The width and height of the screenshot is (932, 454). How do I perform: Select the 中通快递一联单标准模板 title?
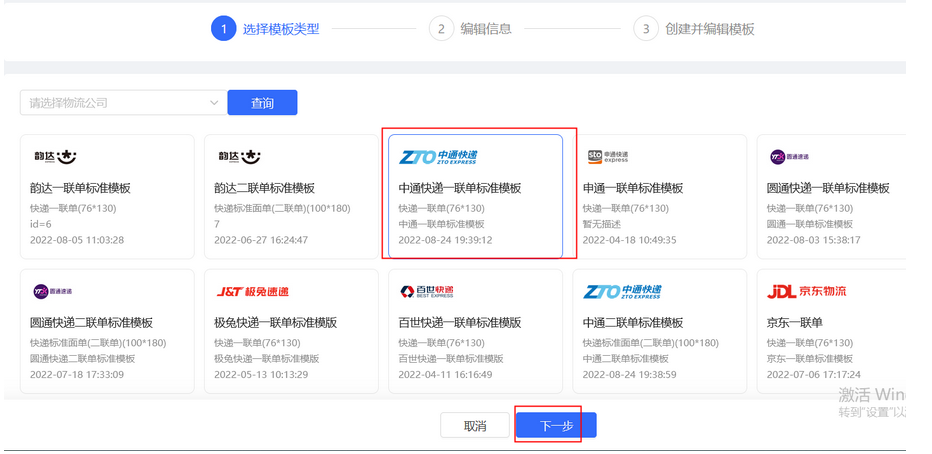click(459, 188)
